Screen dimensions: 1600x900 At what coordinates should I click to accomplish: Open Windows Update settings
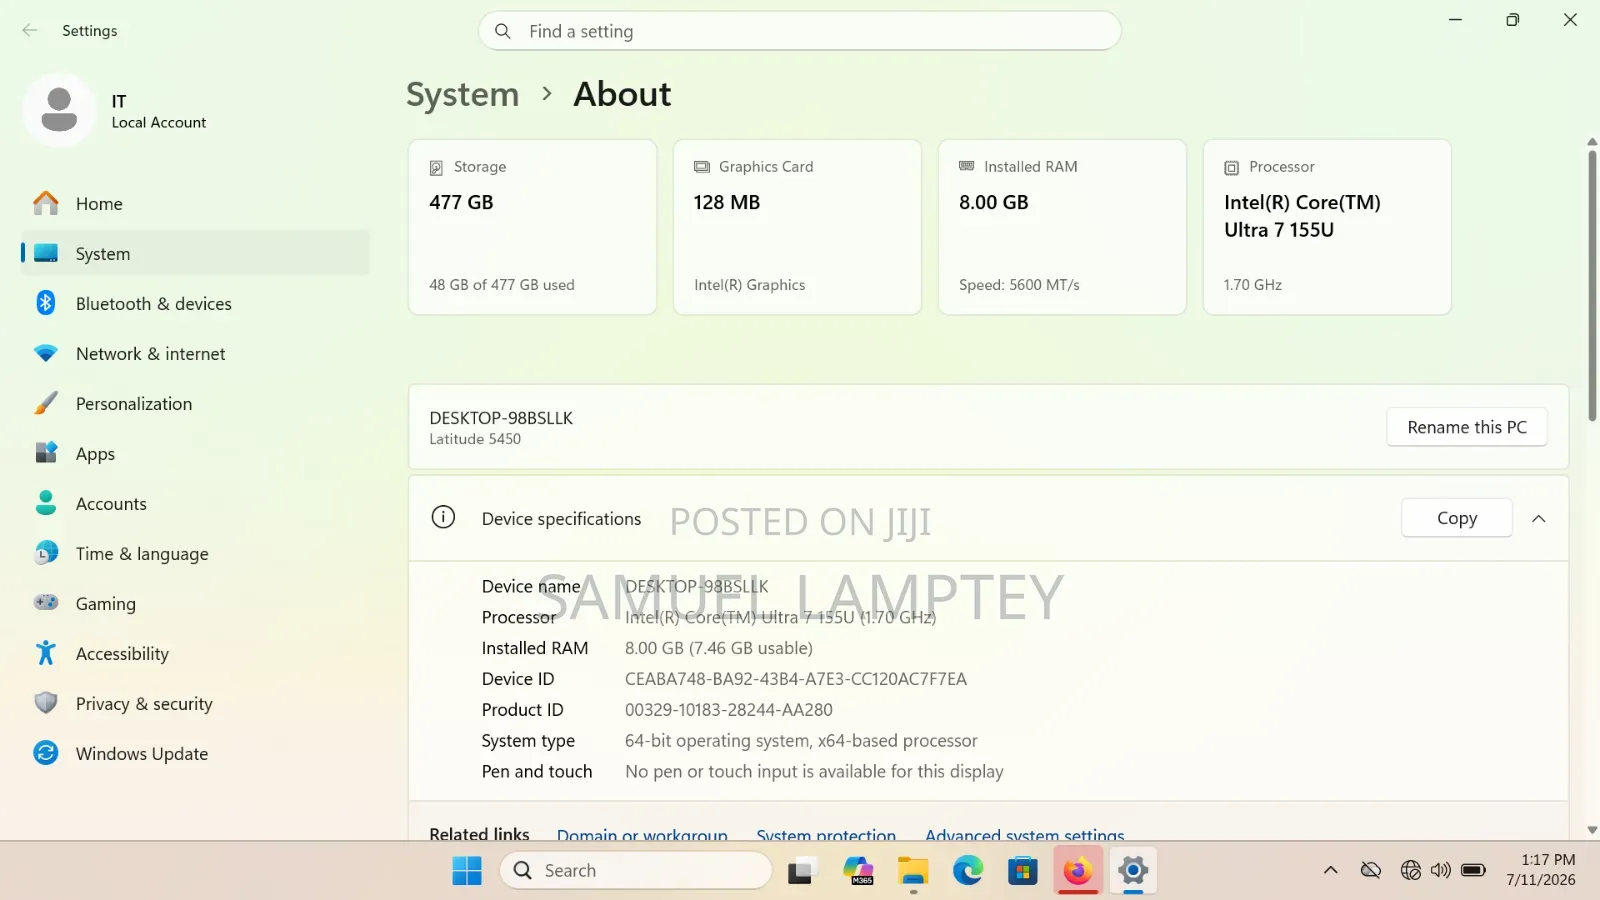tap(195, 754)
